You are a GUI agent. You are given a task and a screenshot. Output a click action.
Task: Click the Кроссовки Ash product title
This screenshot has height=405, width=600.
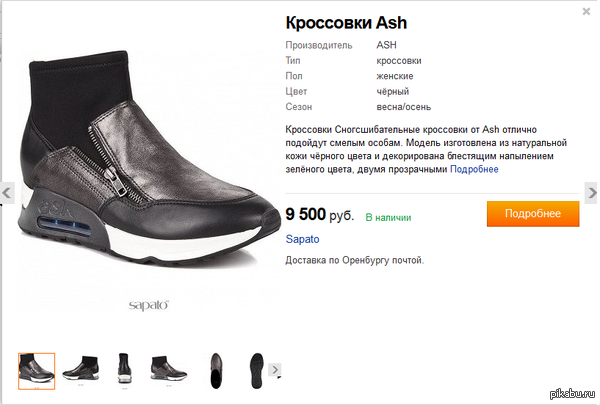coord(346,22)
